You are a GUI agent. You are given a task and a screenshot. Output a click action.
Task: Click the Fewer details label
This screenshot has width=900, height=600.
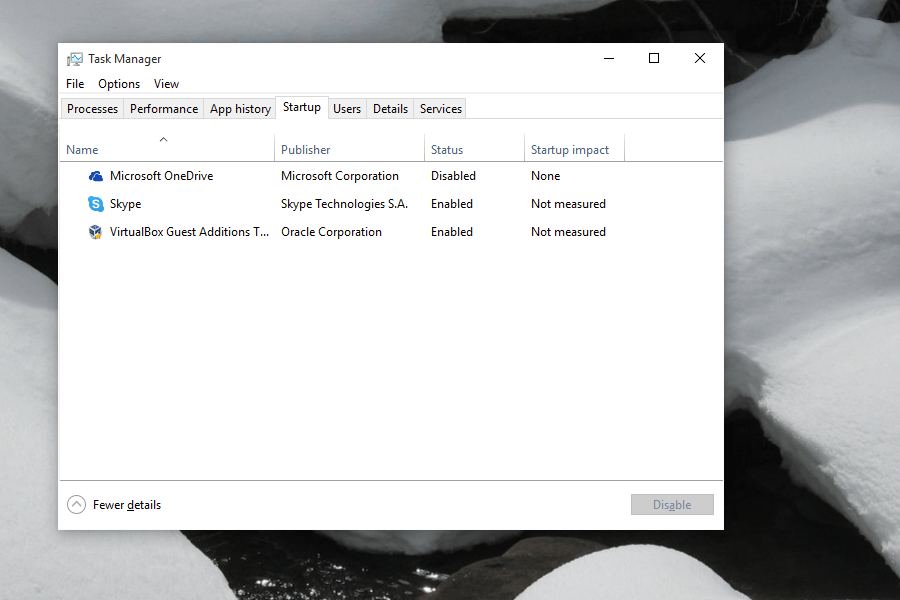tap(127, 505)
